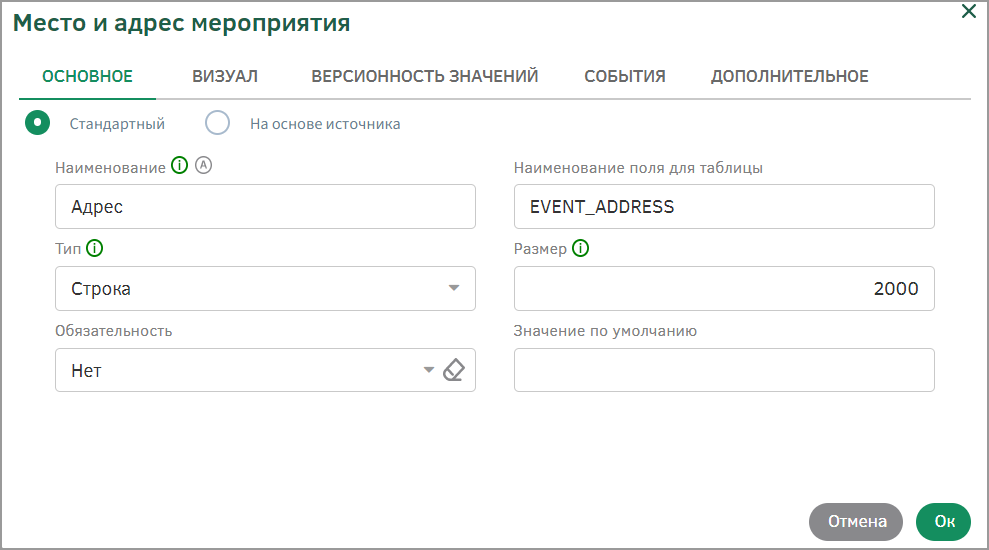Screen dimensions: 989x550
Task: Open the Тип dropdown showing Строка
Action: click(x=265, y=288)
